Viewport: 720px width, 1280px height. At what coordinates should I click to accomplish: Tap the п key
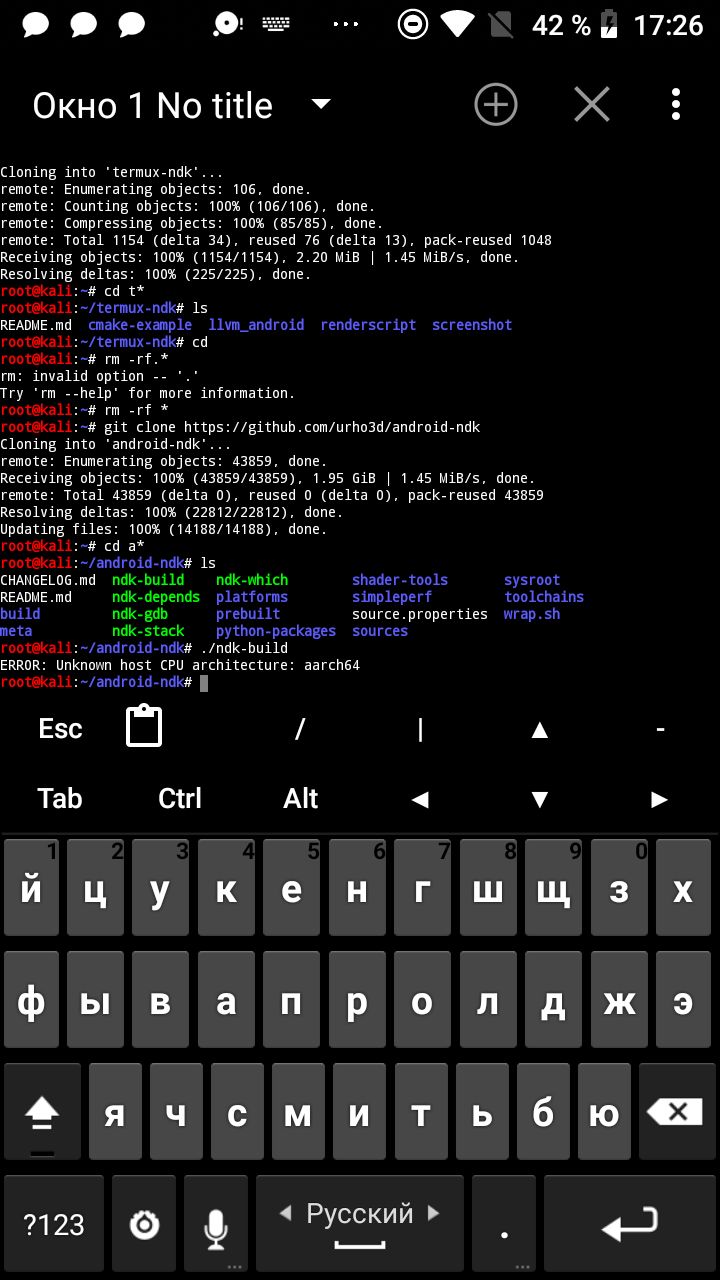tap(291, 999)
